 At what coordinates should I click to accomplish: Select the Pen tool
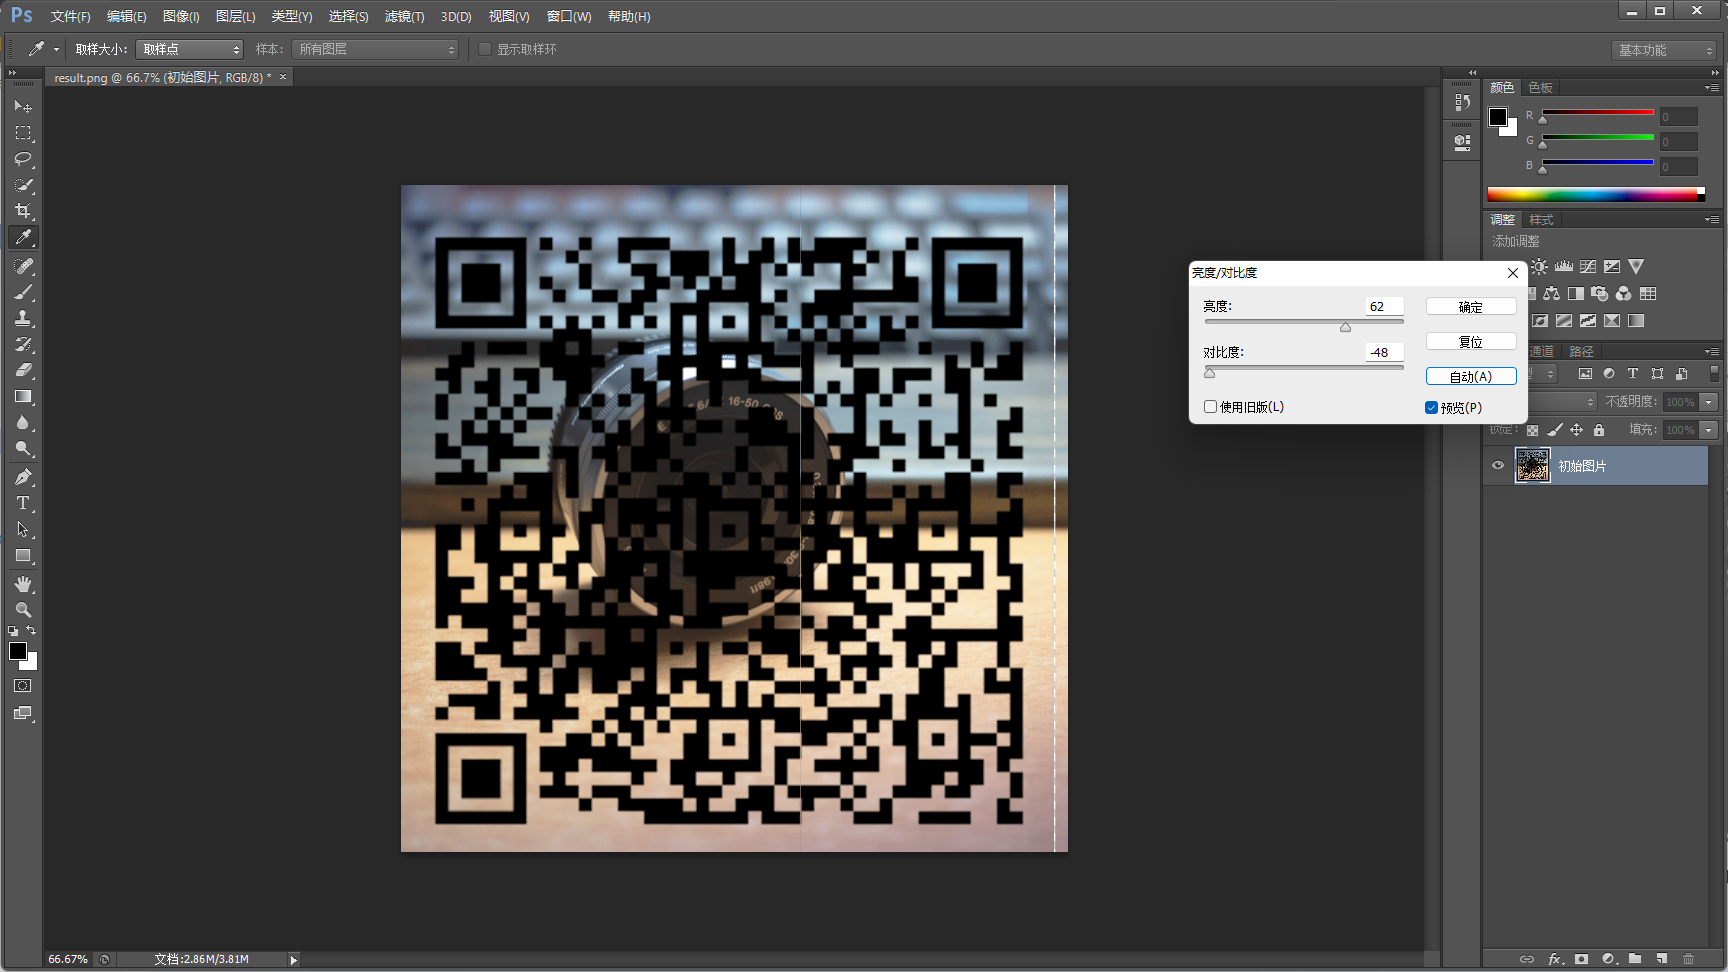coord(23,477)
